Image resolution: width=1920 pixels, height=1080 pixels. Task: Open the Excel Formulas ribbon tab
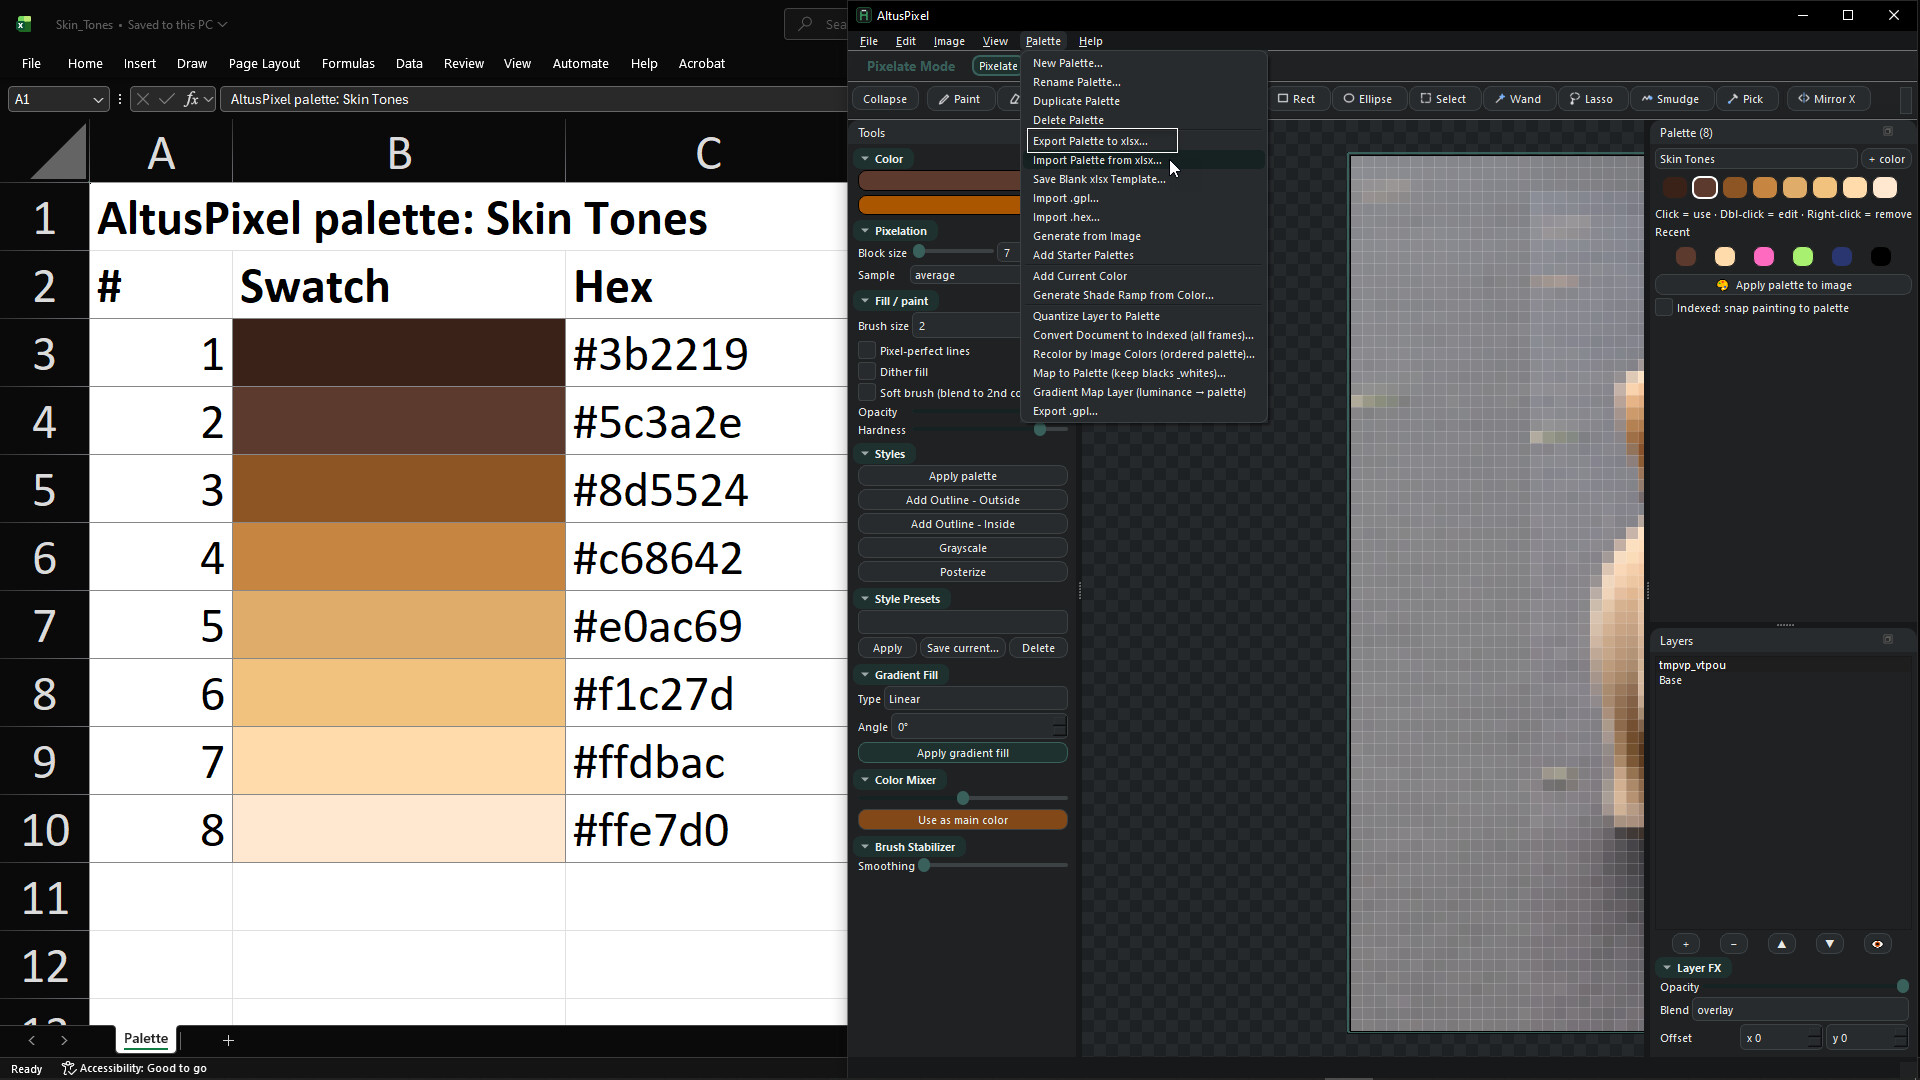(348, 63)
